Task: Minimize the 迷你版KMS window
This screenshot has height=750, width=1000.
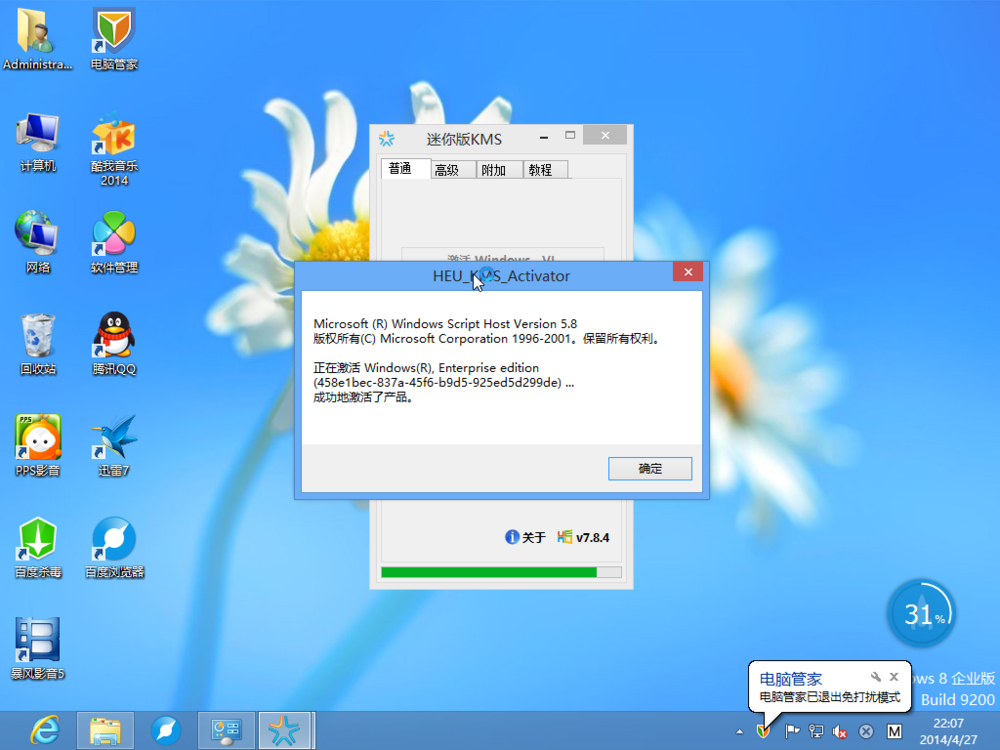Action: click(x=543, y=136)
